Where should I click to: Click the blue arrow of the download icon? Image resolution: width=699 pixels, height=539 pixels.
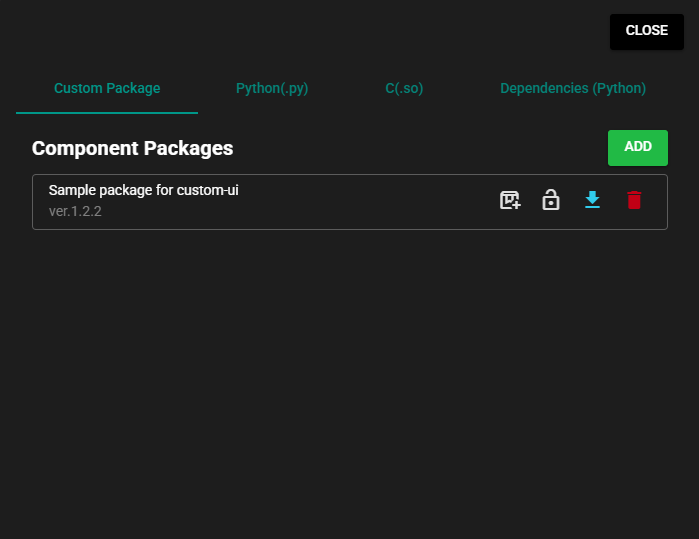(x=592, y=197)
